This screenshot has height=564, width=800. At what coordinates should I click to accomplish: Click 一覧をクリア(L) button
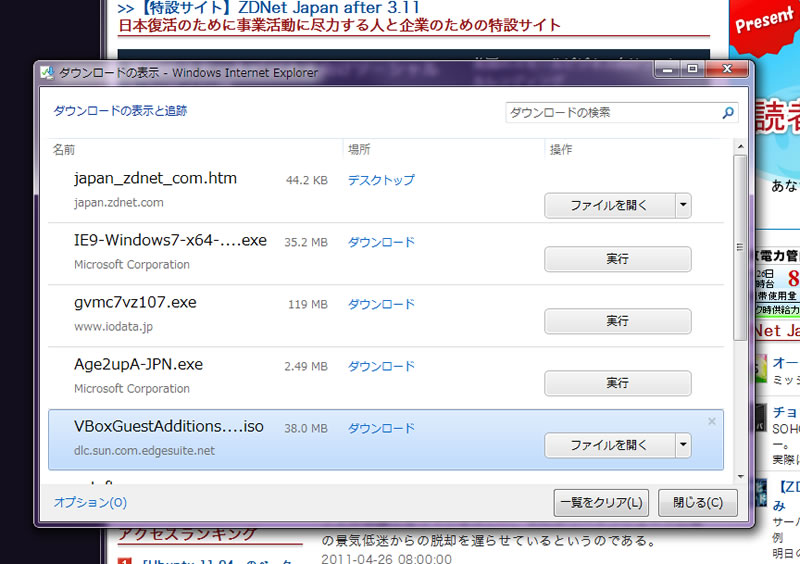[601, 503]
